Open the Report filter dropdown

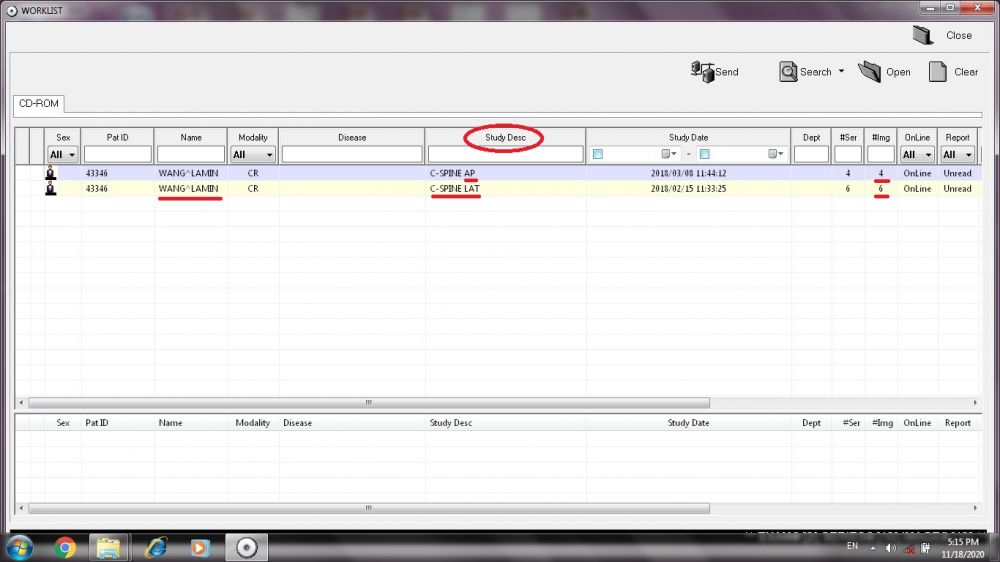click(x=968, y=155)
